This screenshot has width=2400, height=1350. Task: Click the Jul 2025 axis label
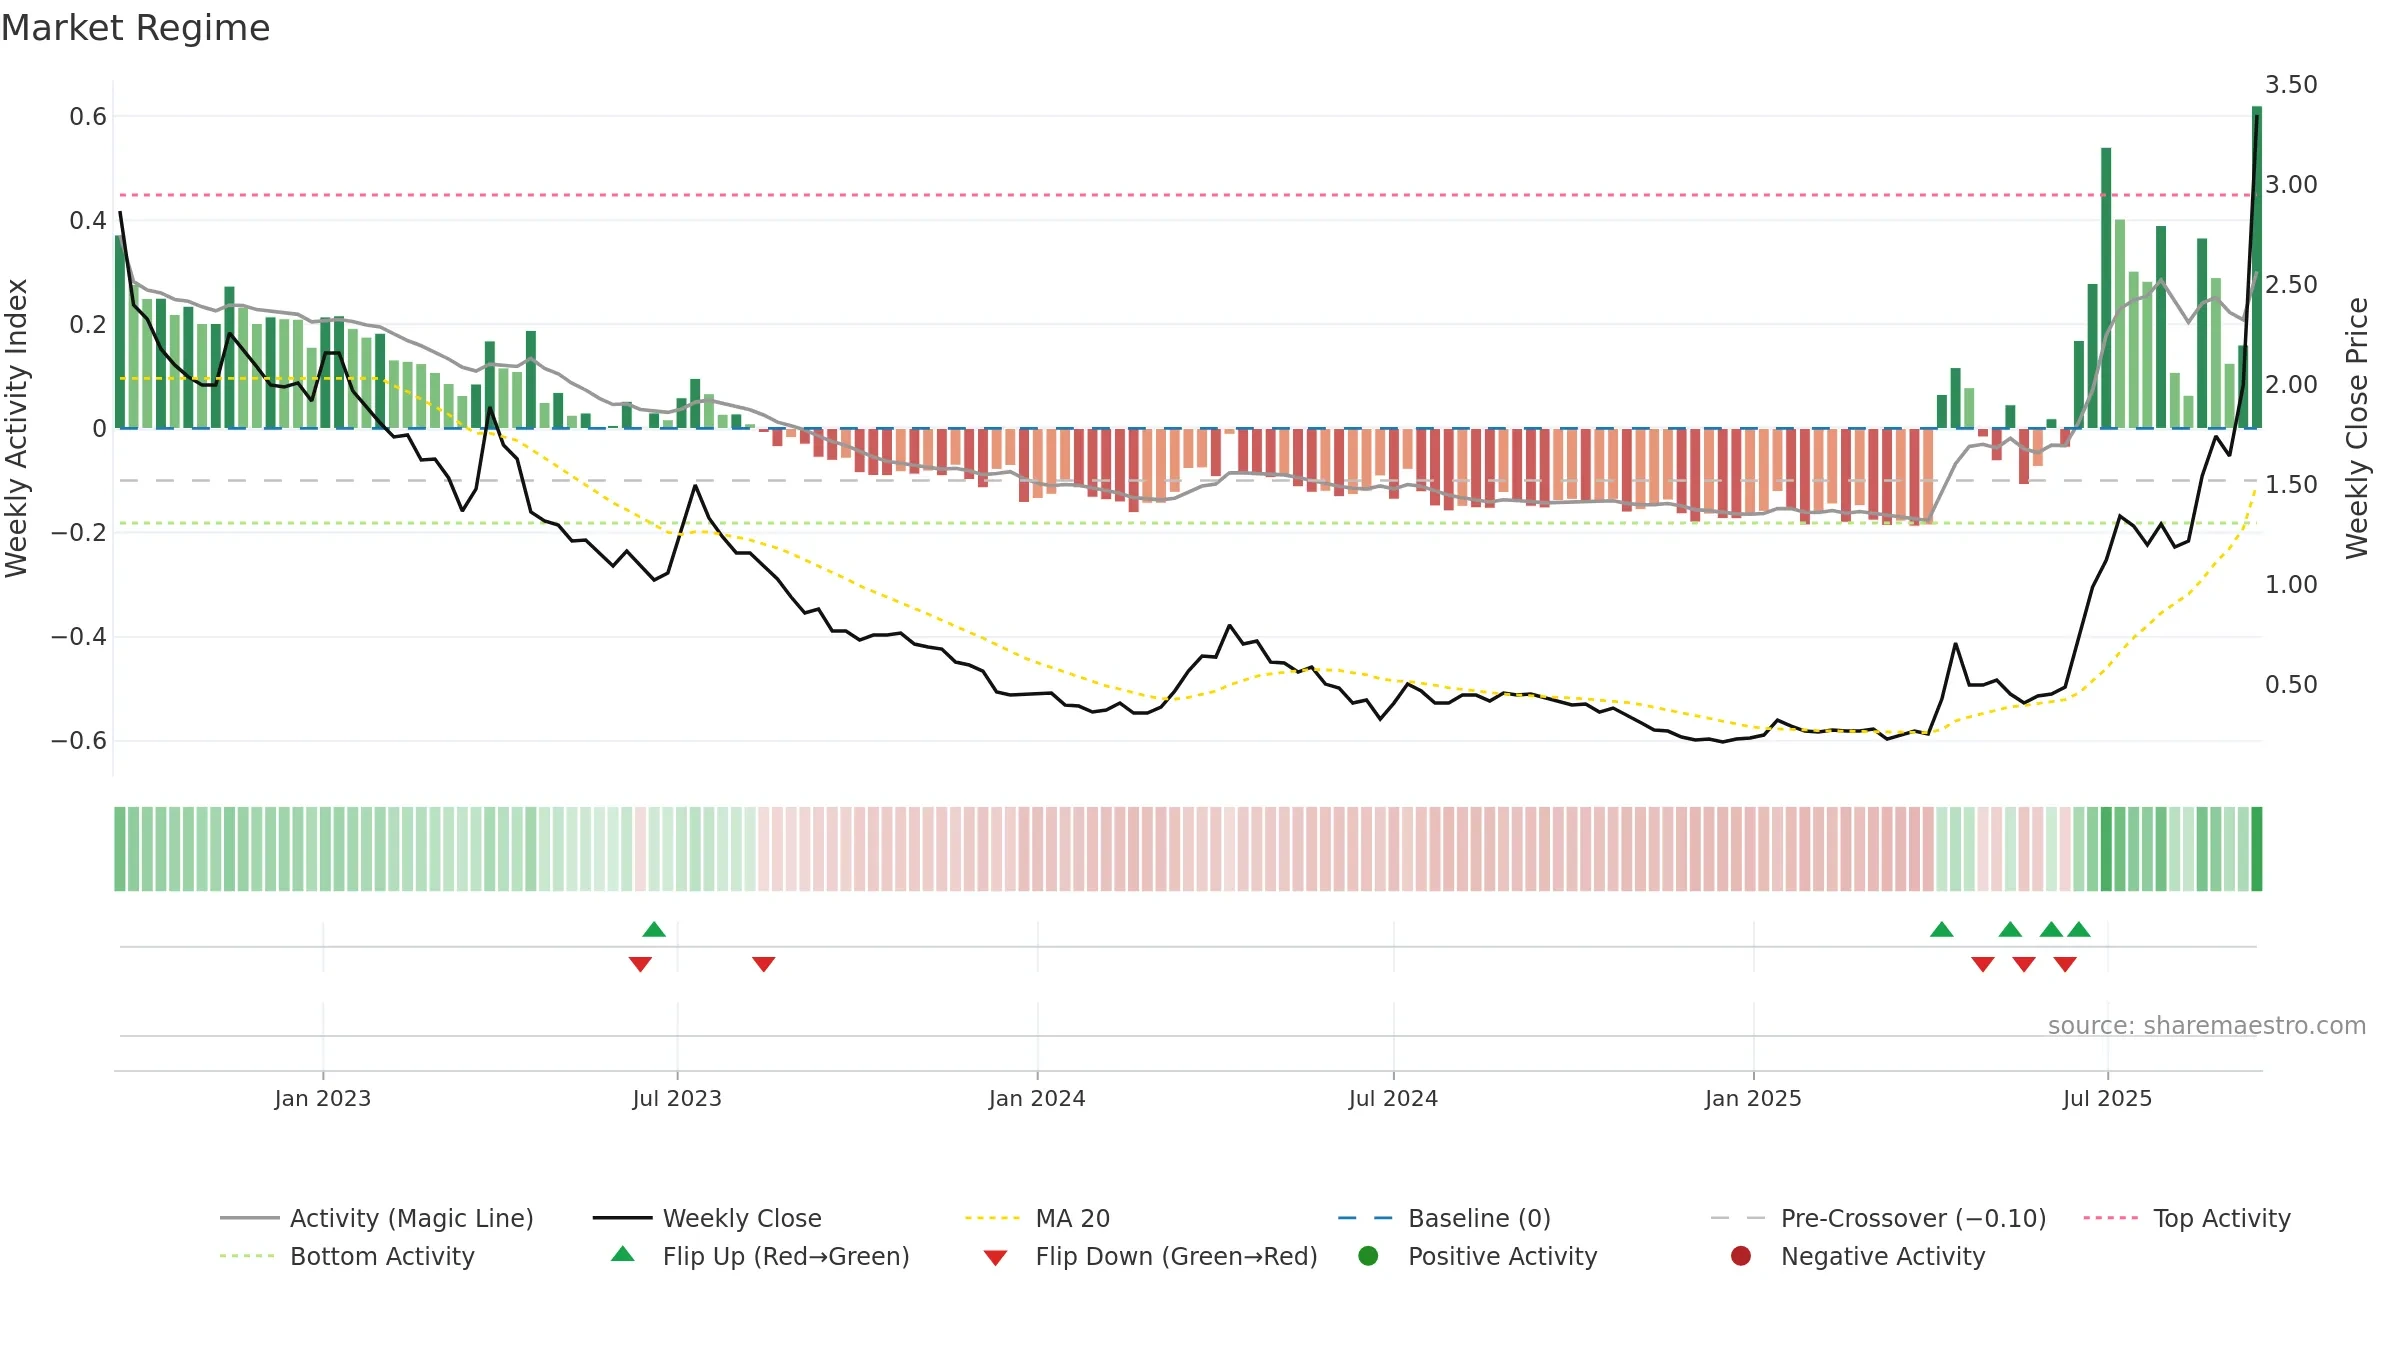[2107, 1098]
